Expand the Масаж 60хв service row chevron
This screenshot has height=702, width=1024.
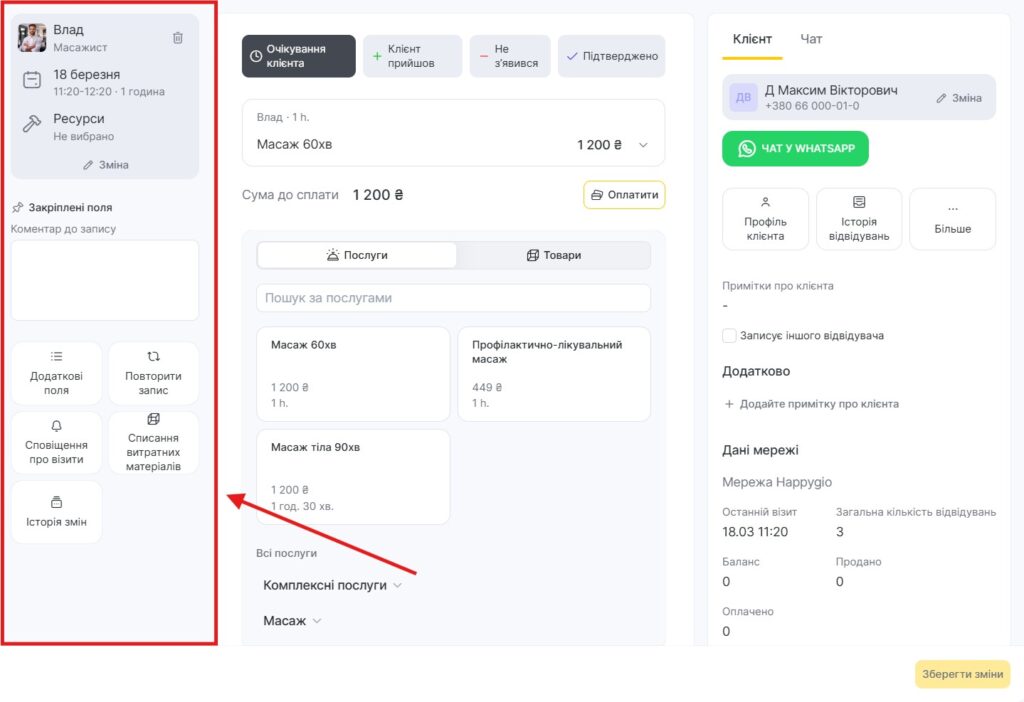(x=643, y=145)
